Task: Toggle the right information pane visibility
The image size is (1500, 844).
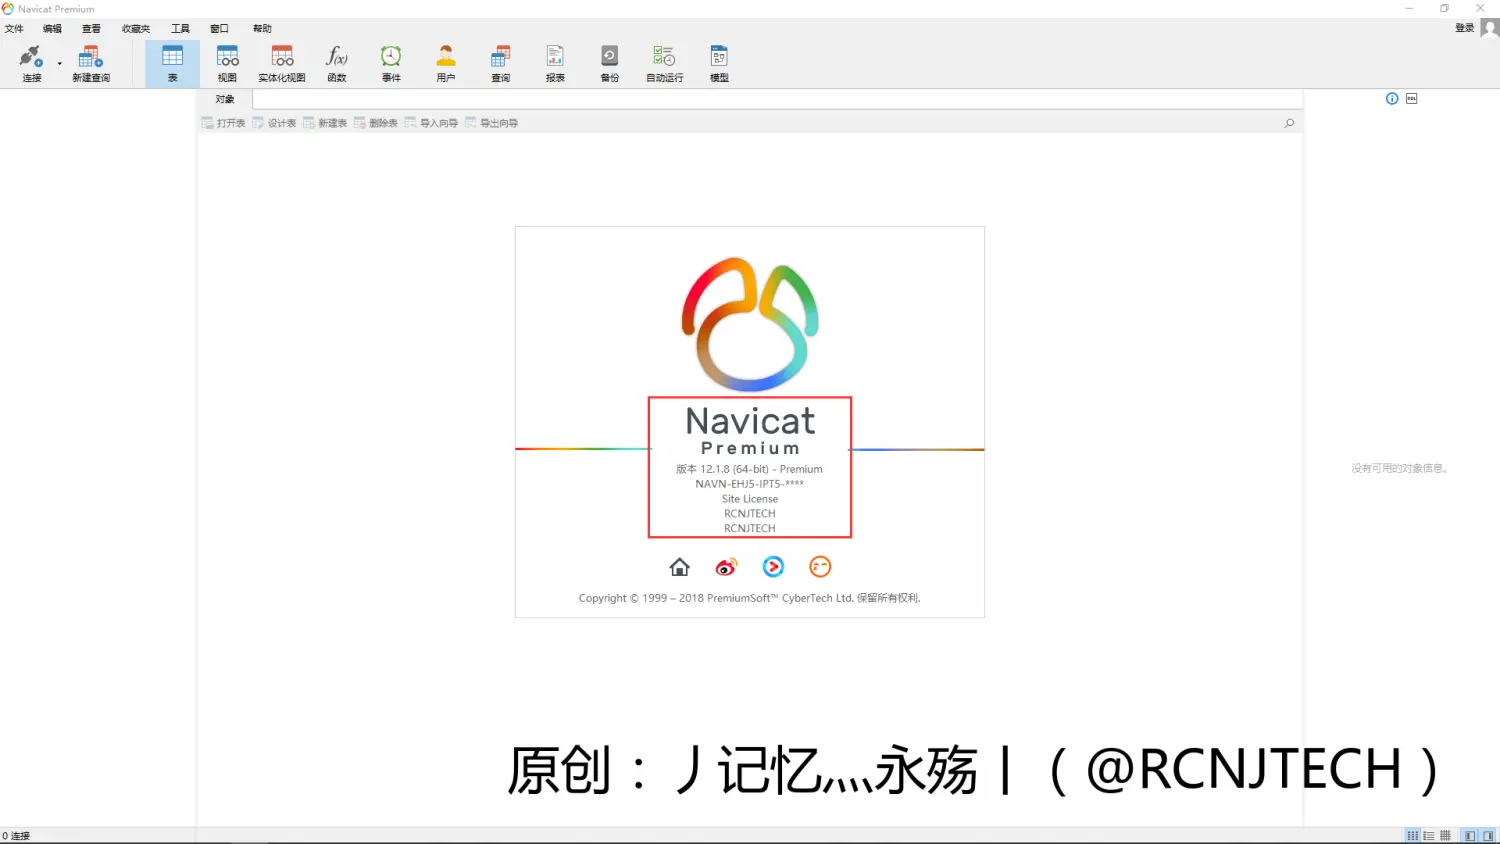Action: [x=1488, y=836]
